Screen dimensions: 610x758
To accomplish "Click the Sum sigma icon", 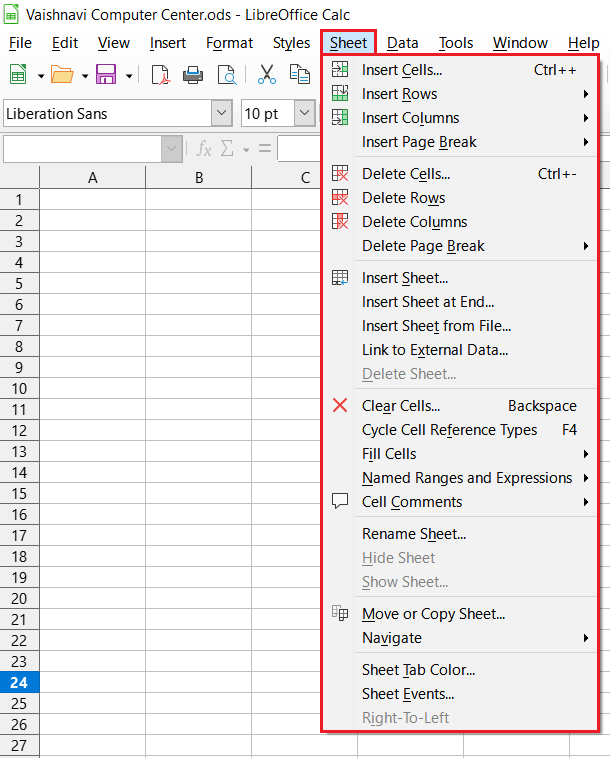I will pyautogui.click(x=227, y=148).
